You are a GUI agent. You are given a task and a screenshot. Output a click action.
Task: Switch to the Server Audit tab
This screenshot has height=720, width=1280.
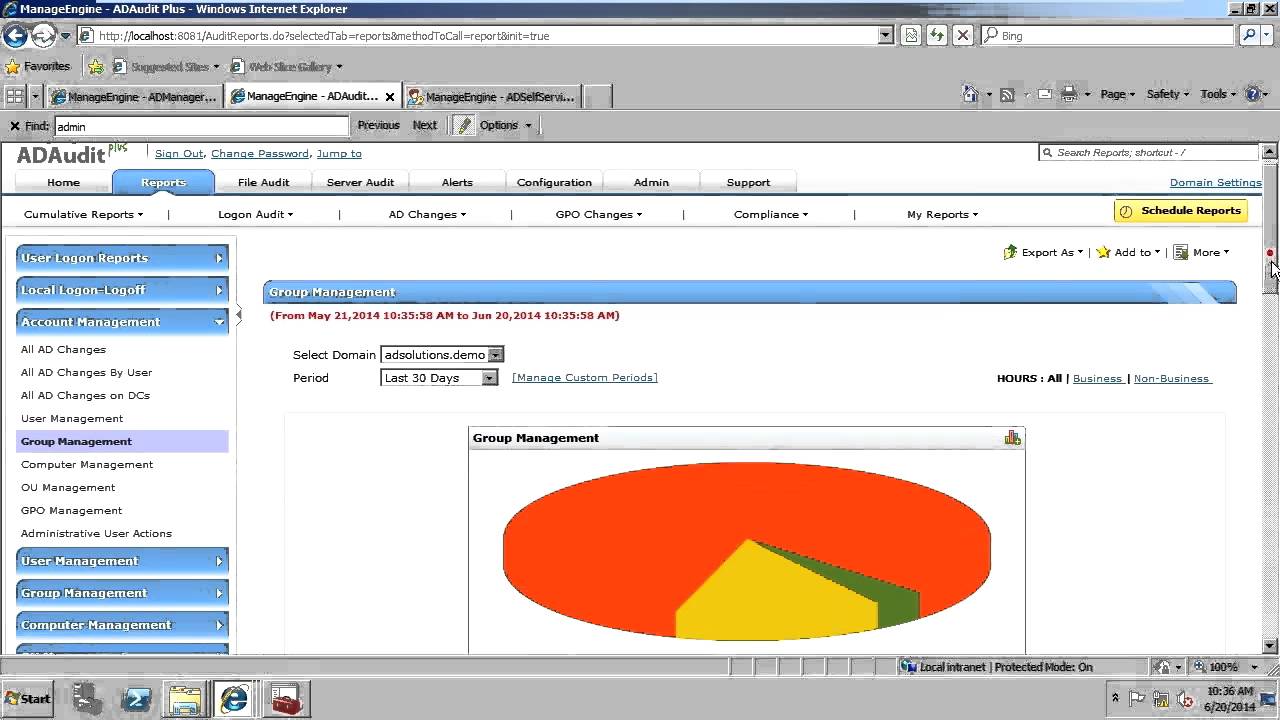[x=360, y=182]
